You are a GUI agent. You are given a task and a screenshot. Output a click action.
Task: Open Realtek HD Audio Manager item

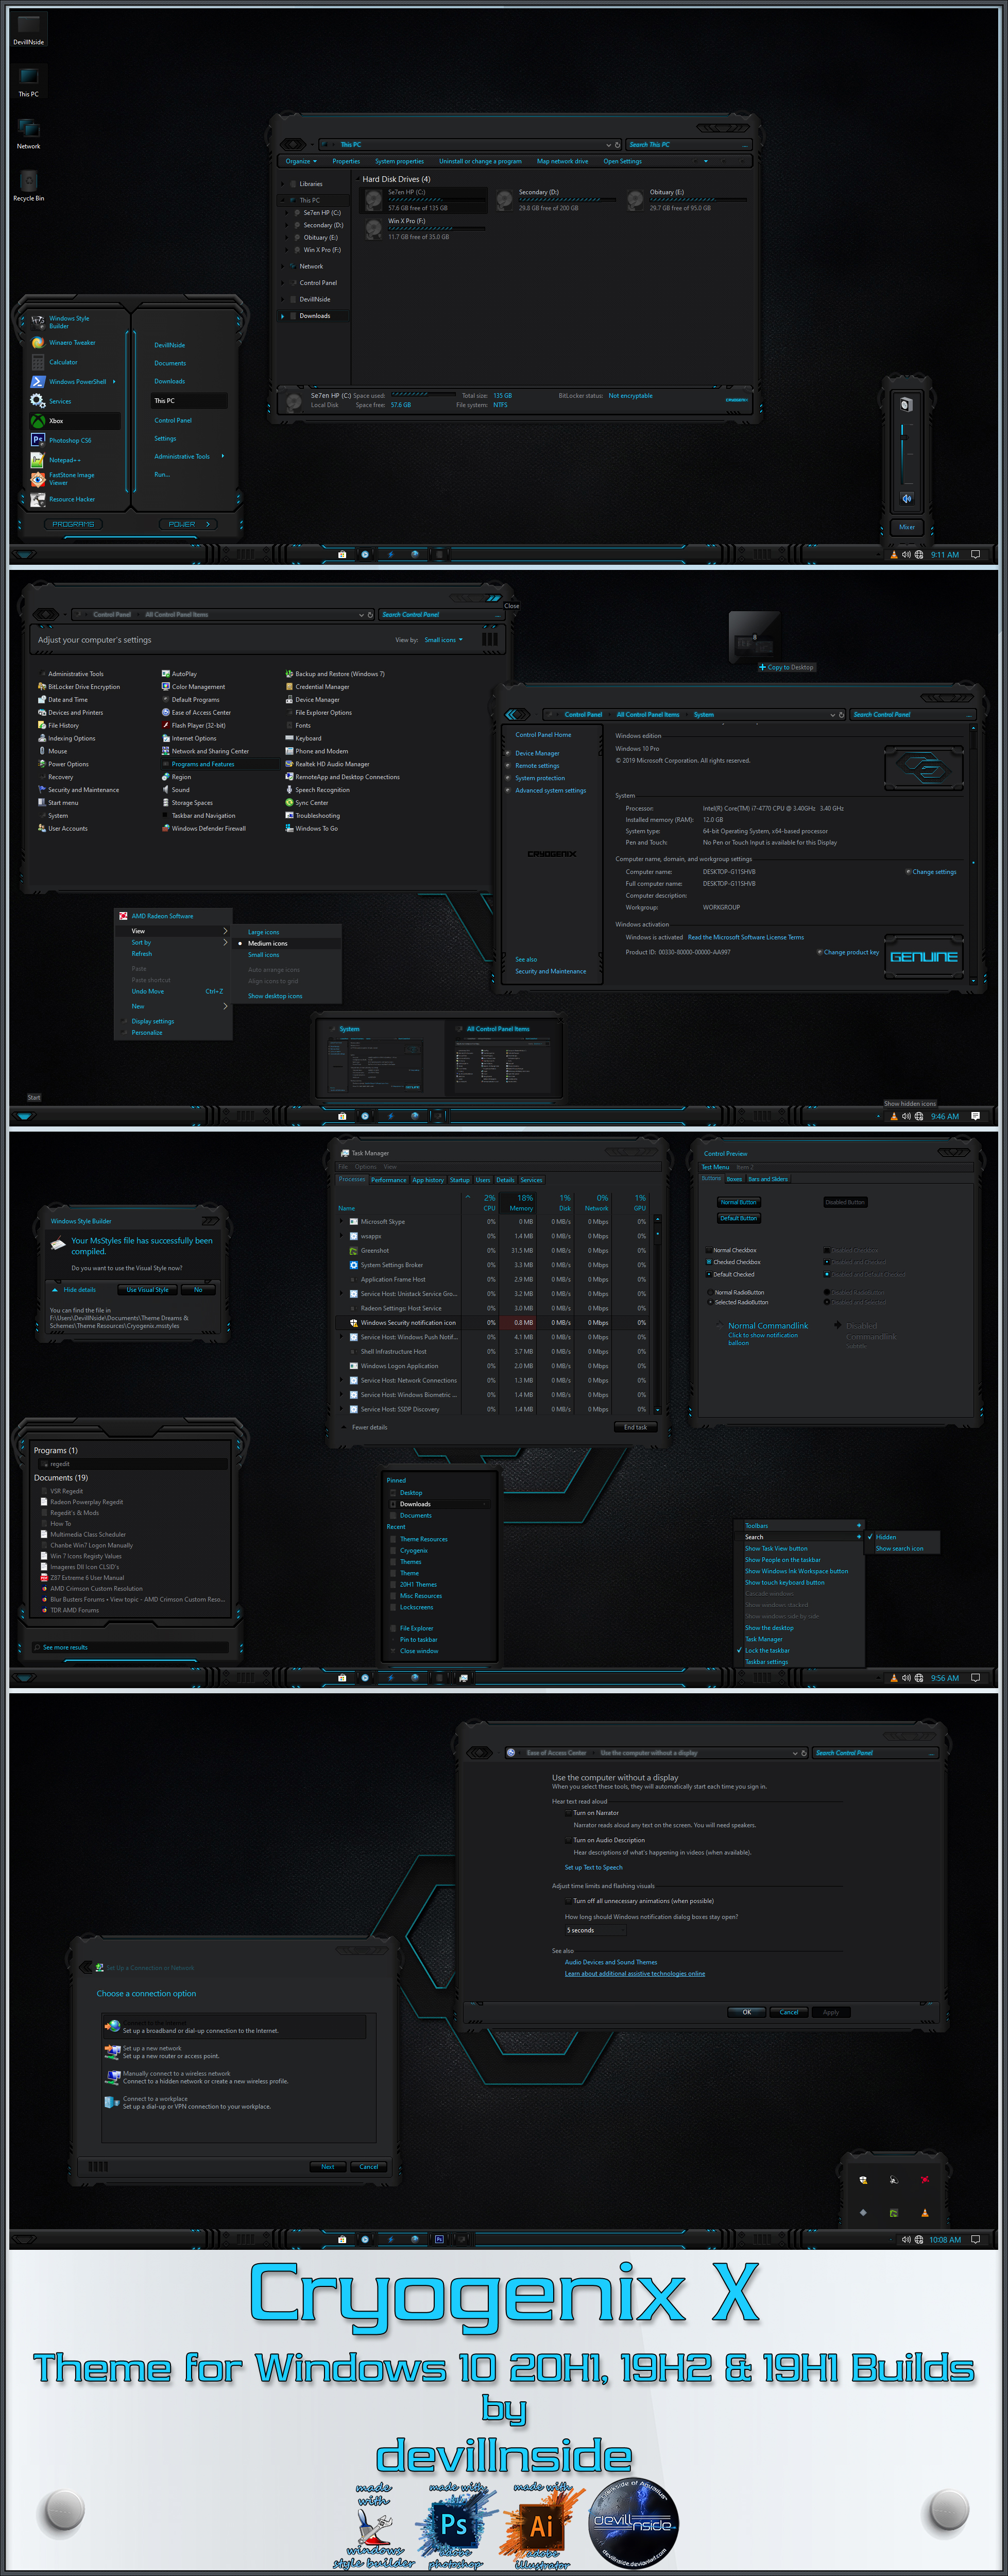327,764
